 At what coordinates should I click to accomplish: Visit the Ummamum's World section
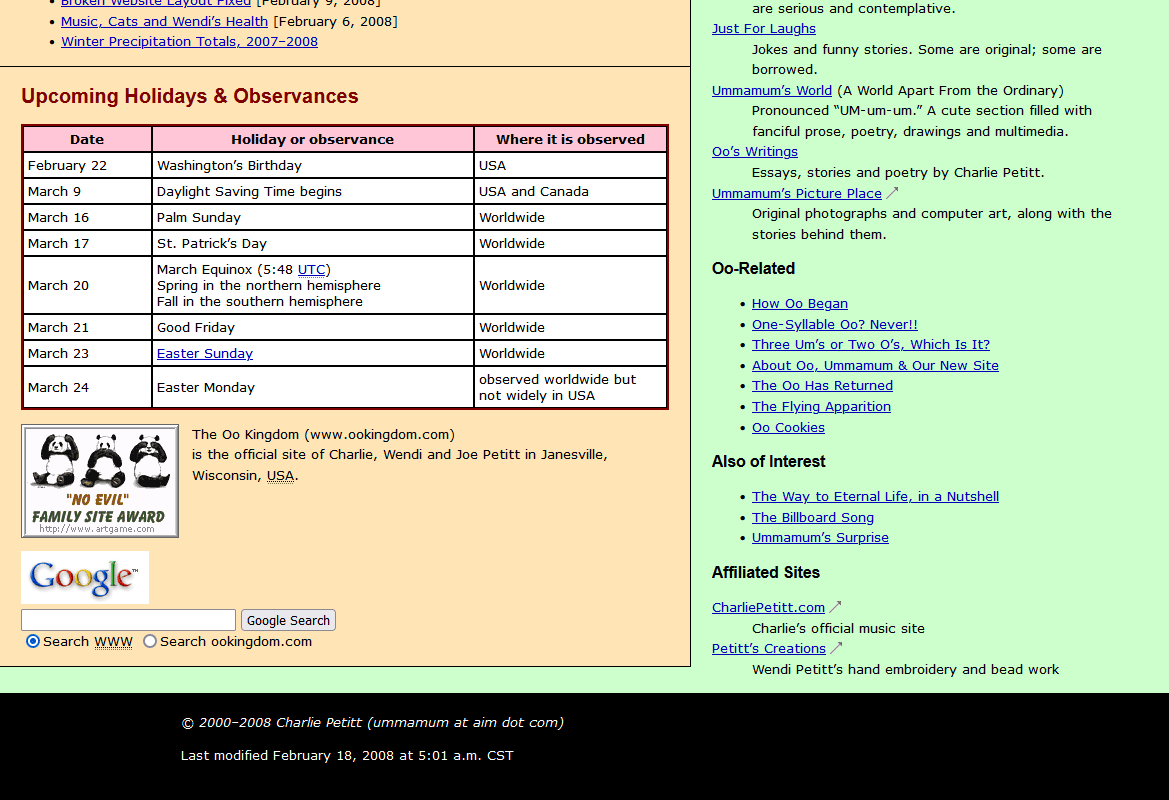tap(771, 90)
